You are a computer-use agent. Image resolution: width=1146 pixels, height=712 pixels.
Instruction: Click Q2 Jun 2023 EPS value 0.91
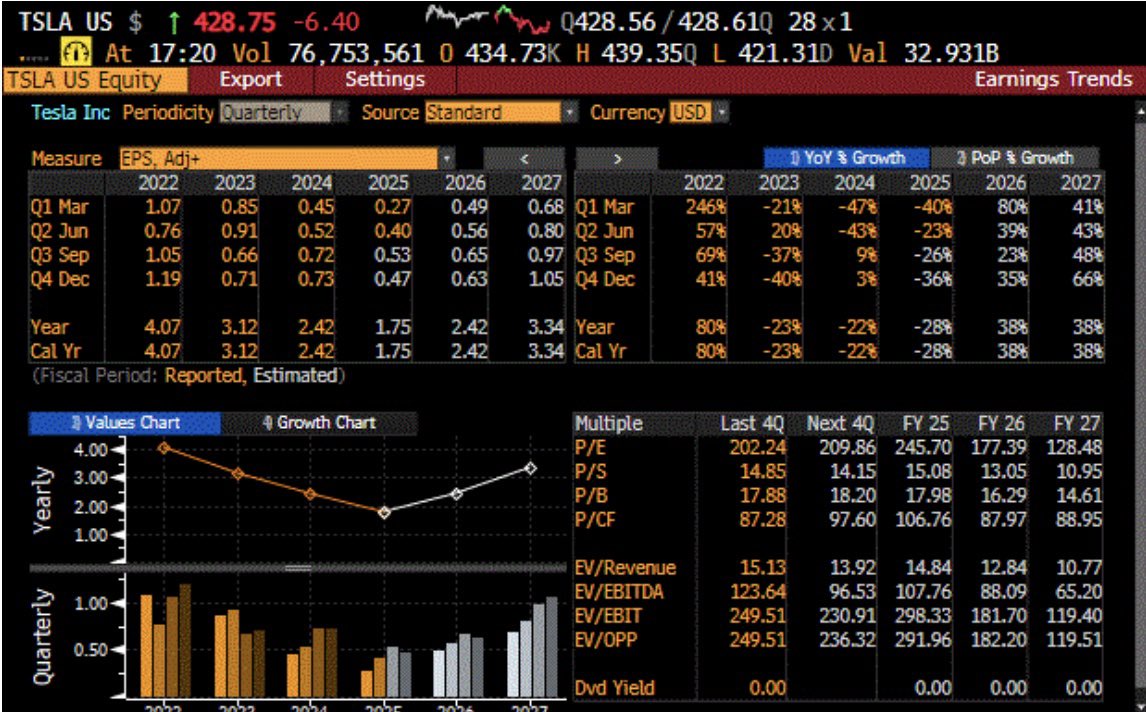click(x=240, y=231)
